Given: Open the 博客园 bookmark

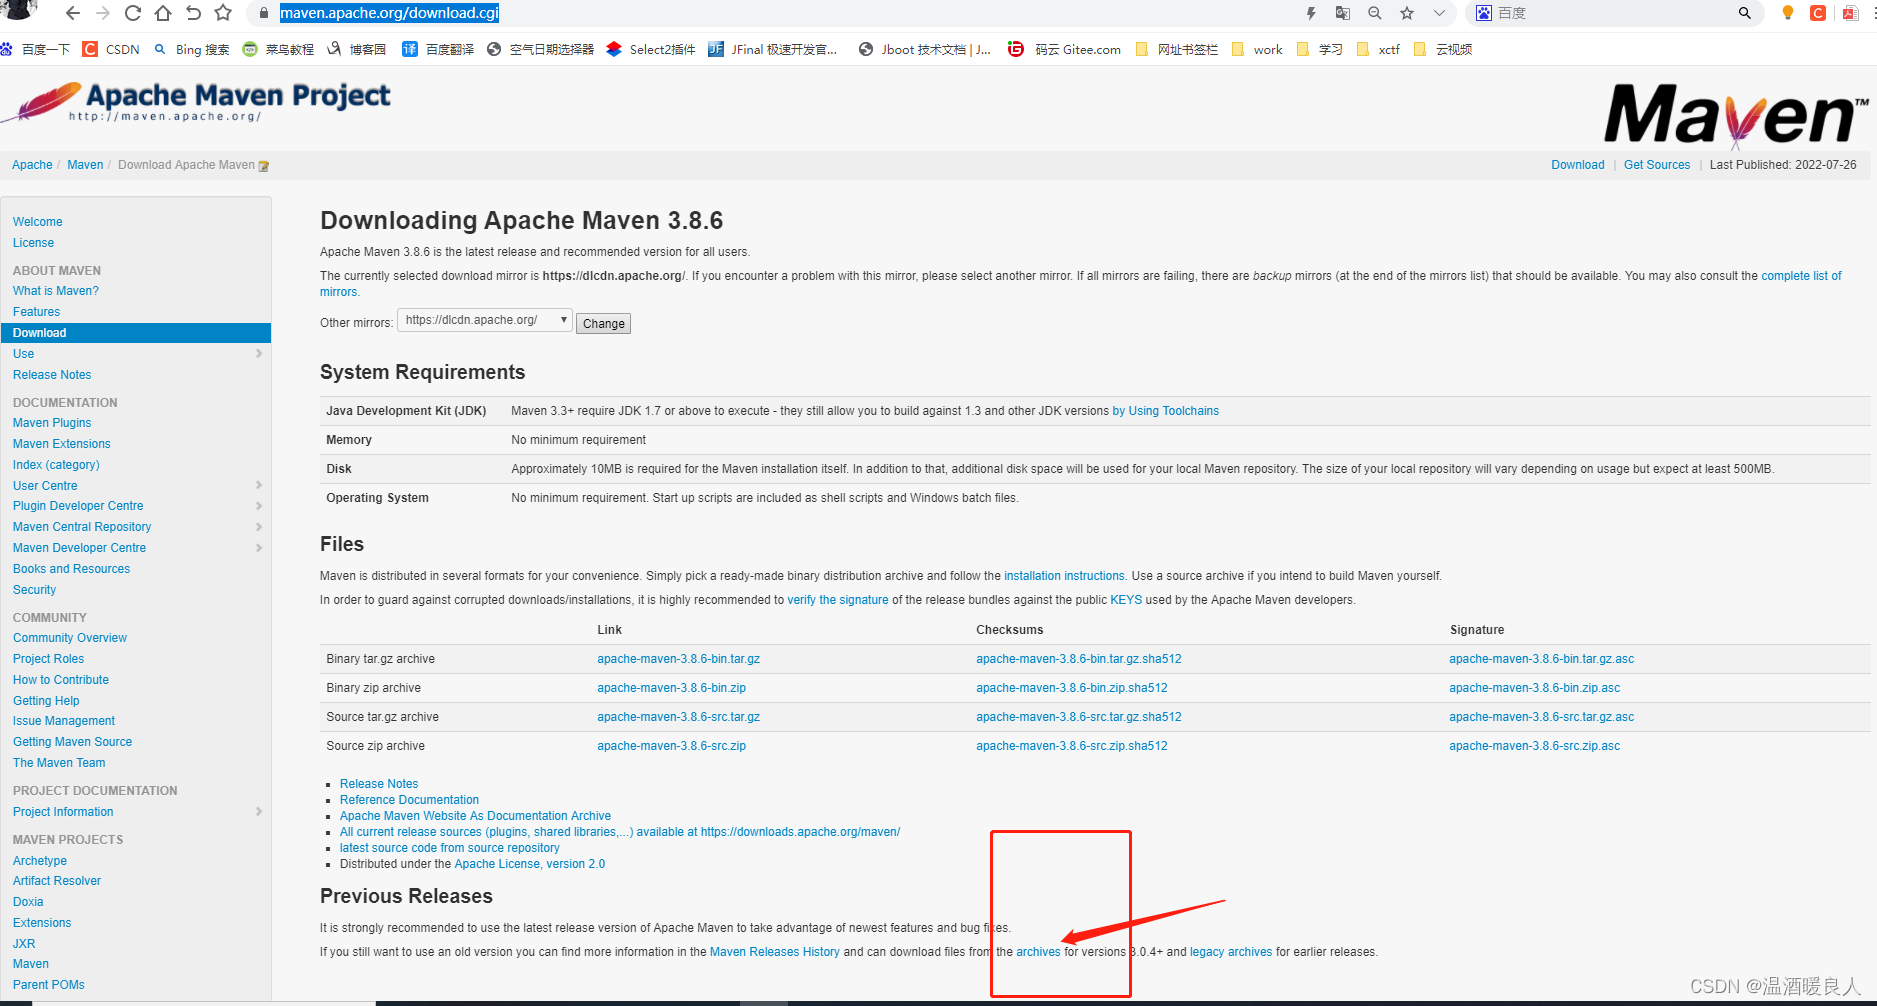Looking at the screenshot, I should (357, 49).
